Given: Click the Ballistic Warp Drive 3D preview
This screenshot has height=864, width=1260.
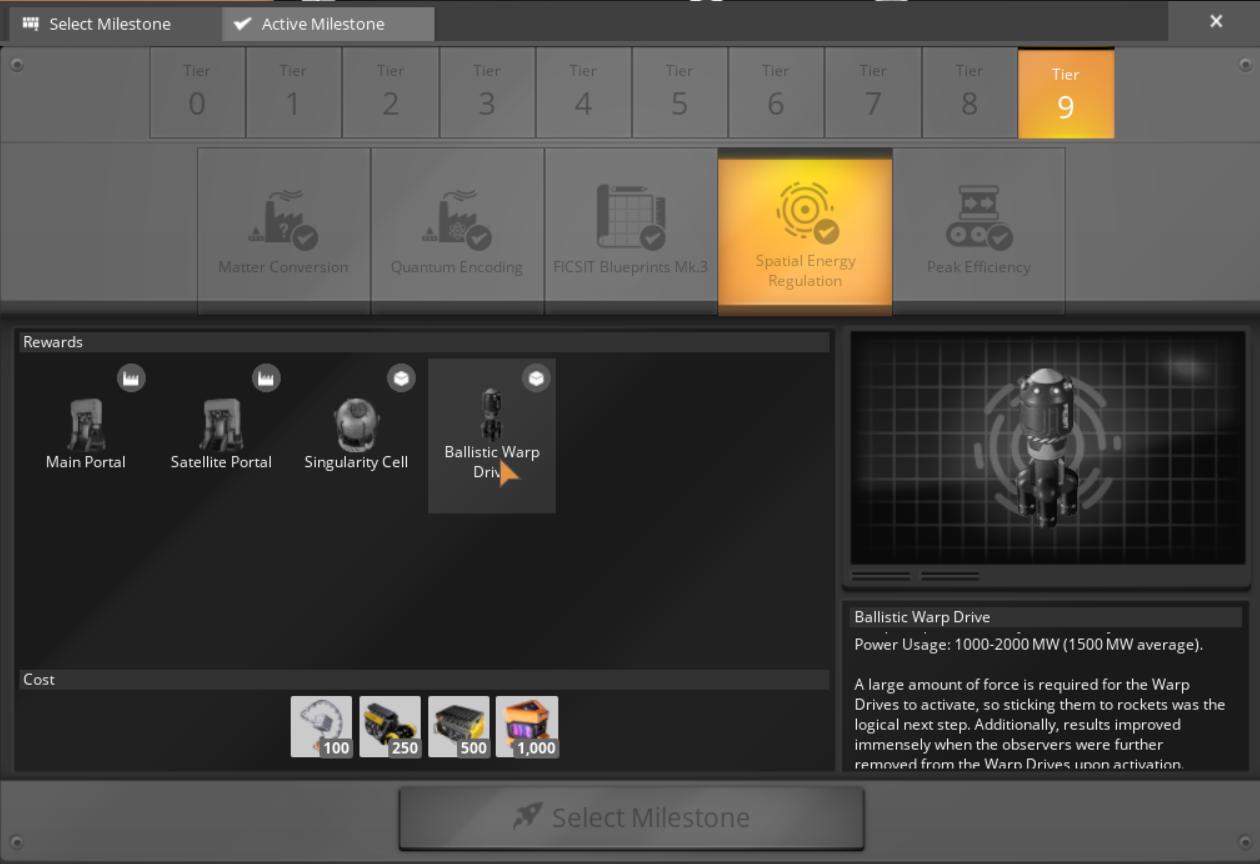Looking at the screenshot, I should pos(1047,448).
